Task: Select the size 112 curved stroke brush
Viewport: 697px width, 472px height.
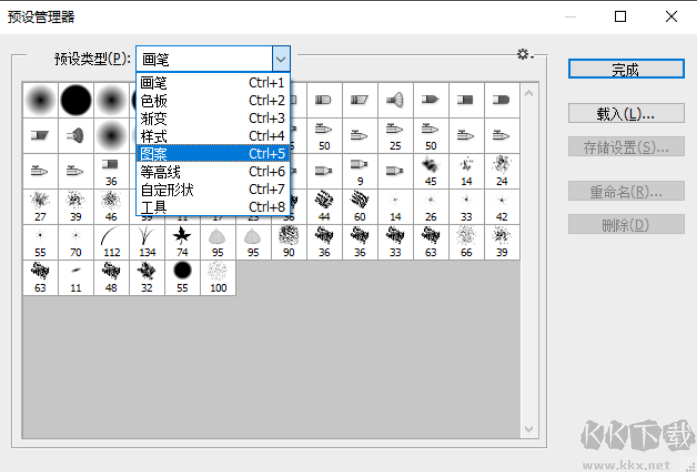Action: 111,240
